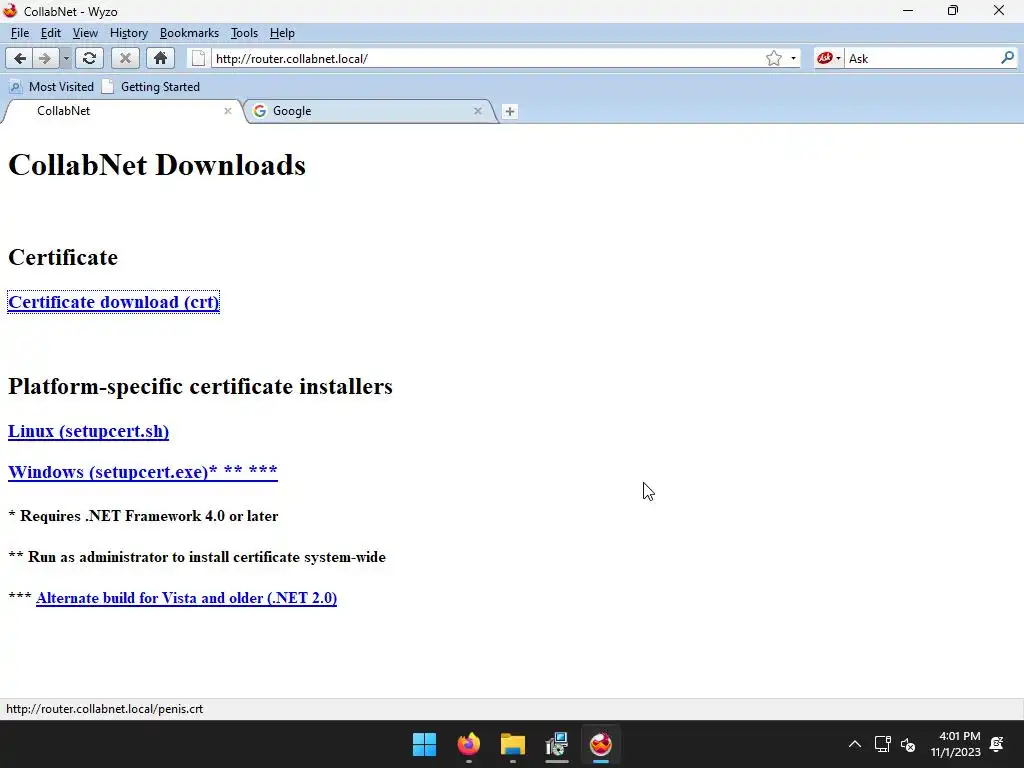Expand the address bar history dropdown
The width and height of the screenshot is (1024, 768).
point(793,59)
